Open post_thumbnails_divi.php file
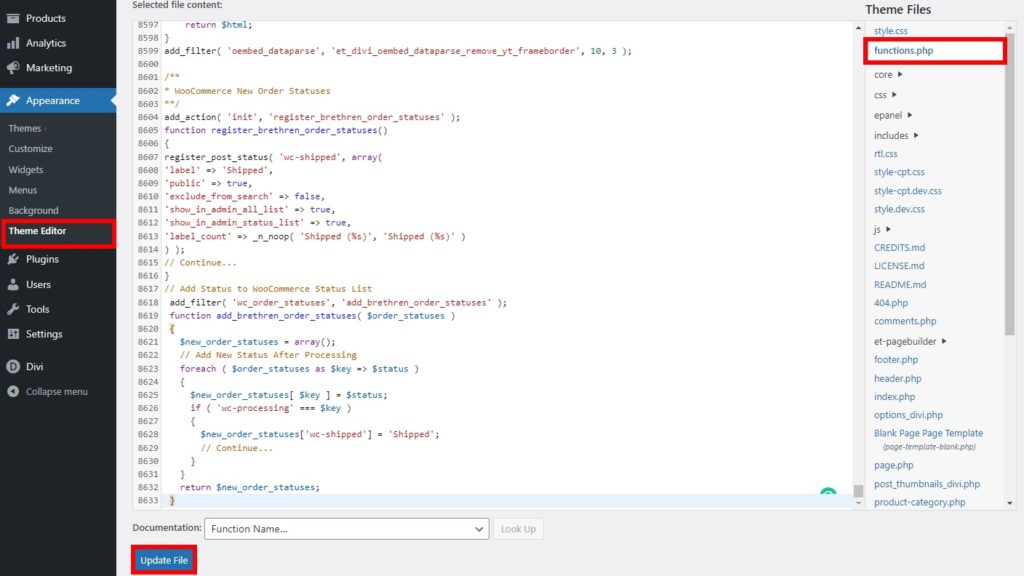The width and height of the screenshot is (1024, 576). click(927, 484)
